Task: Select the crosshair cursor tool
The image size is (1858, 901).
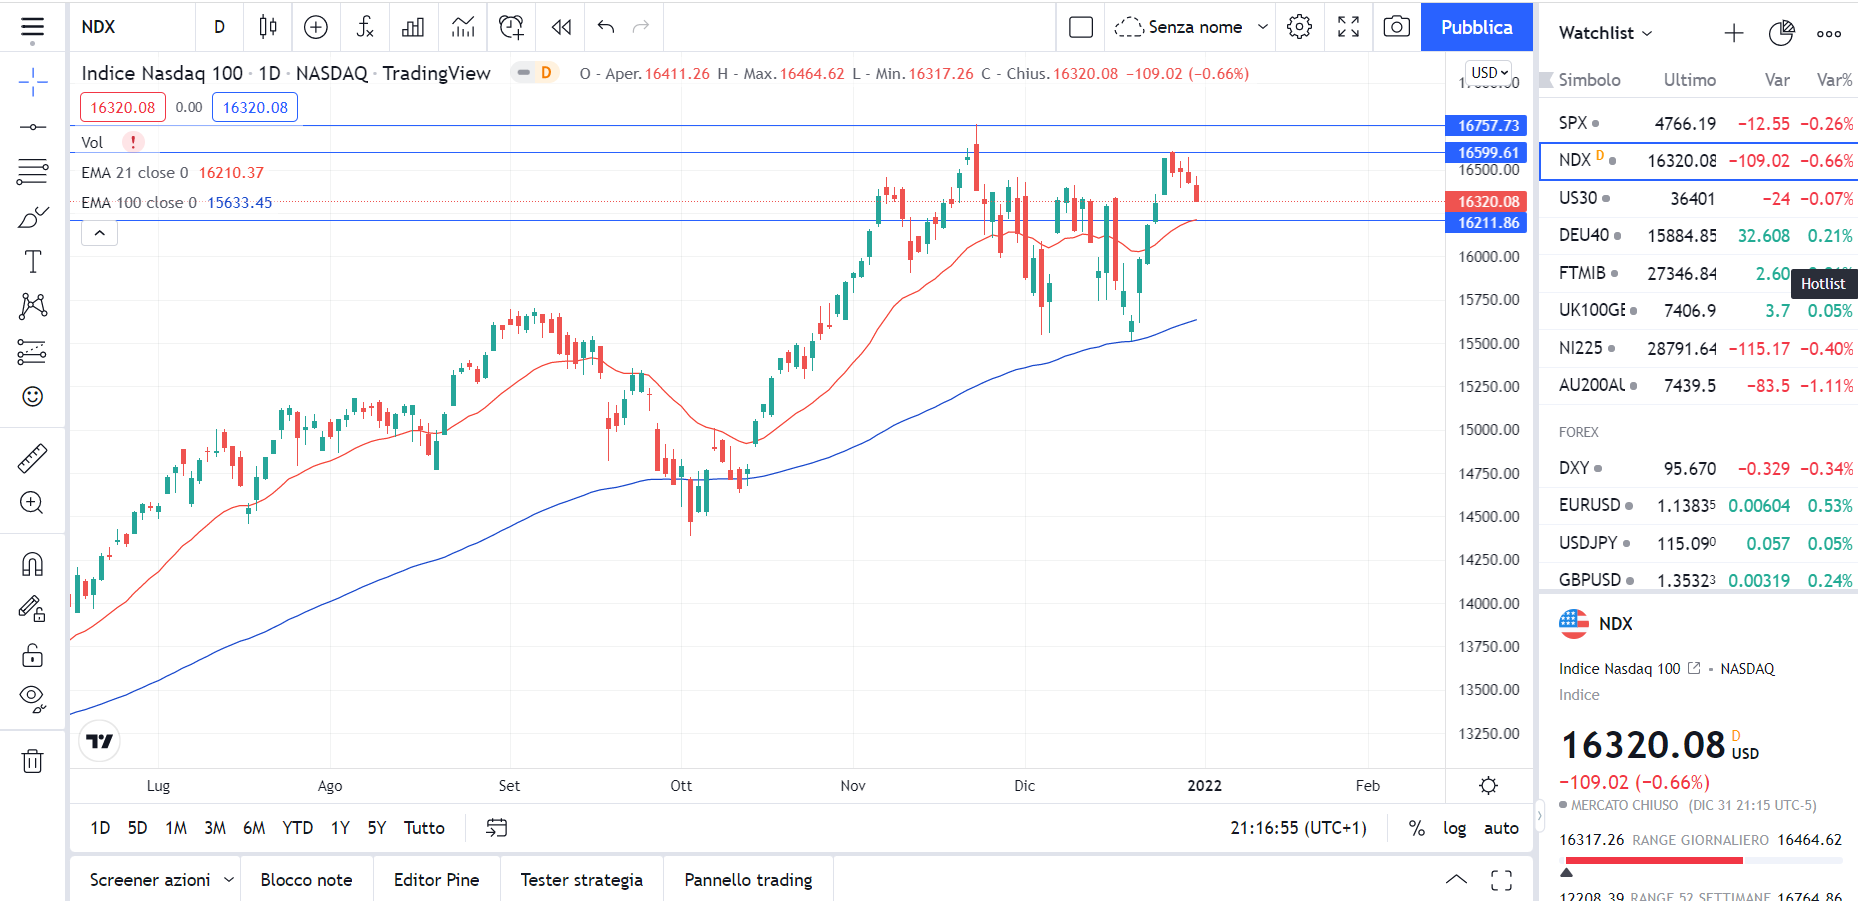Action: click(x=32, y=82)
